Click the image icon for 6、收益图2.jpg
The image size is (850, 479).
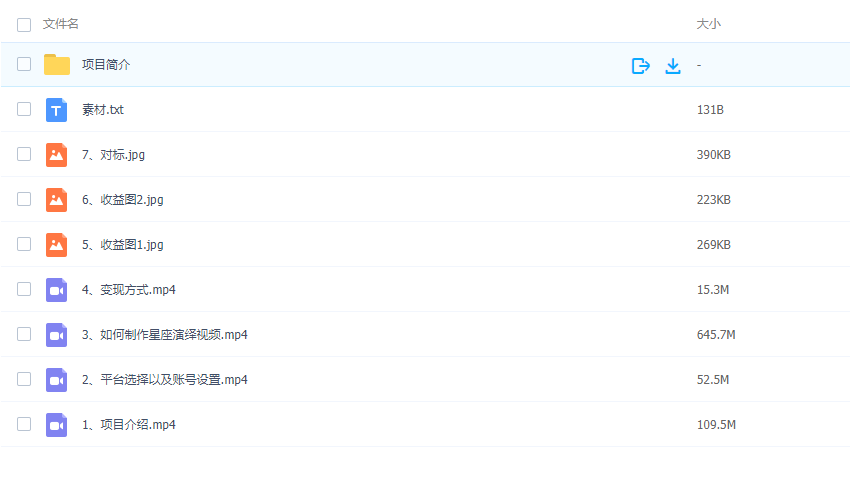pos(57,200)
